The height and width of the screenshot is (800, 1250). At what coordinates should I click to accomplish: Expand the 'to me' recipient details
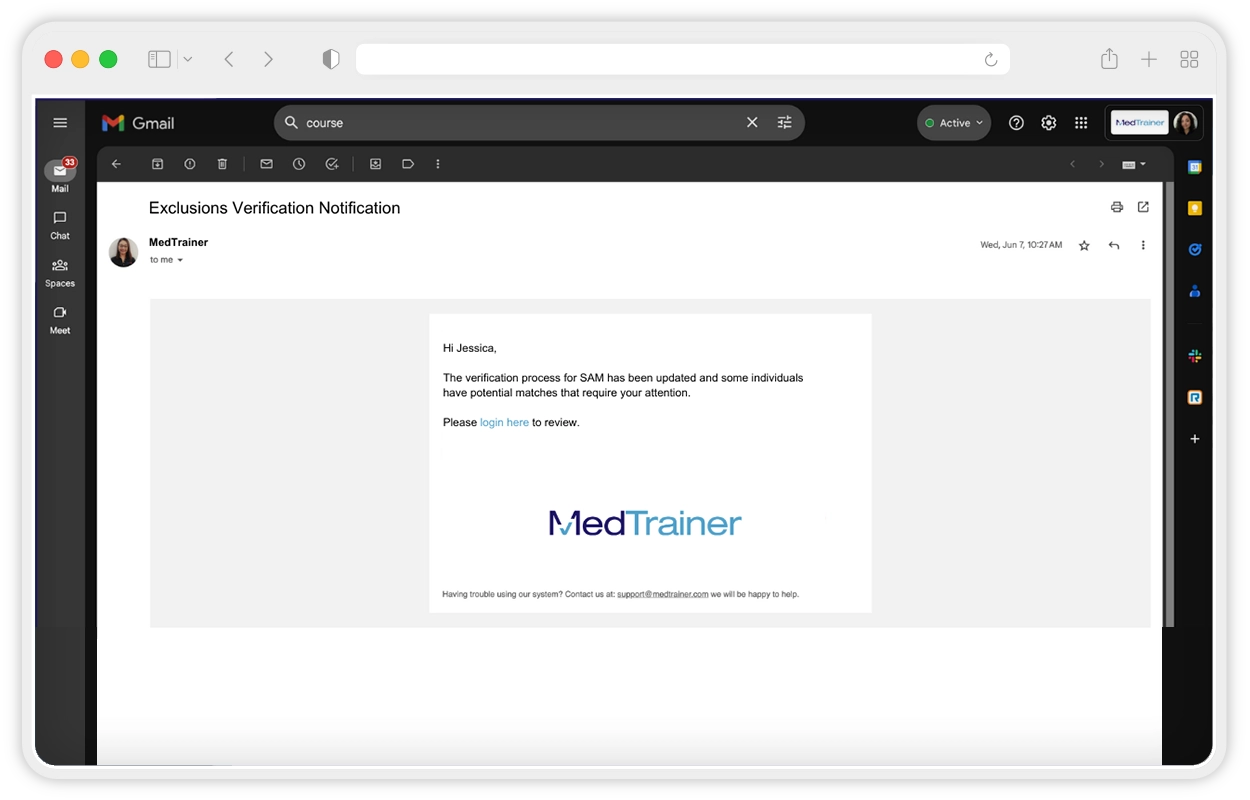pos(180,260)
